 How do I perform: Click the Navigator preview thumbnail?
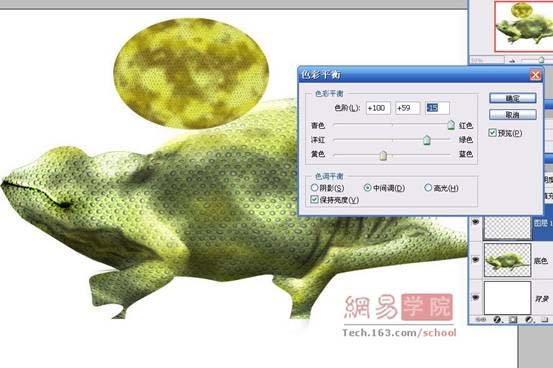click(x=523, y=26)
